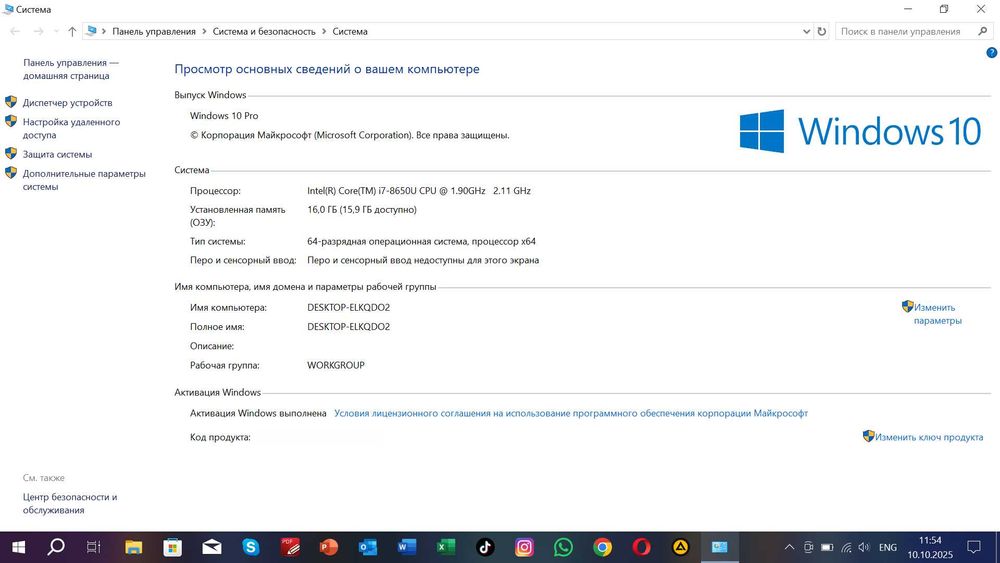Open 'Центр безопасности и обслуживания'

pyautogui.click(x=70, y=503)
